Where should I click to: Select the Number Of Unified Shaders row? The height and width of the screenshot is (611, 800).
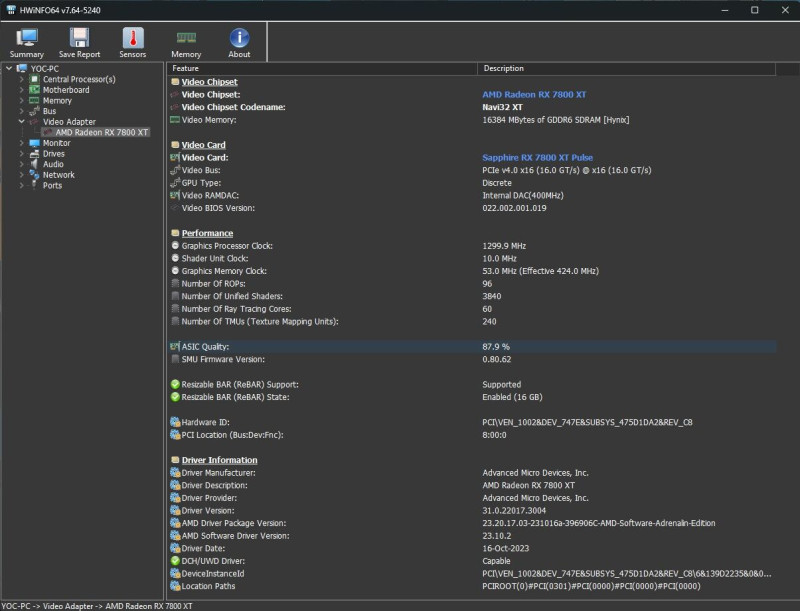pos(472,296)
